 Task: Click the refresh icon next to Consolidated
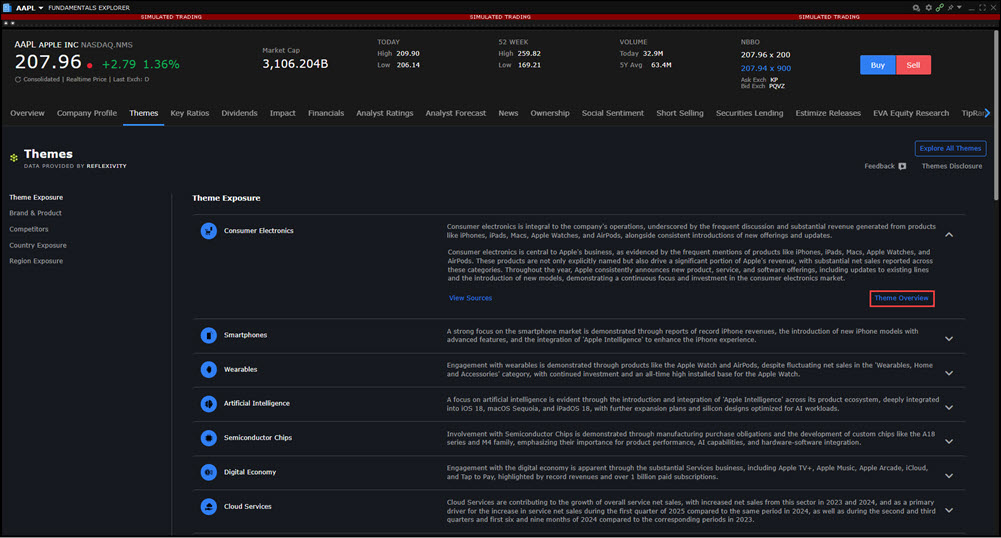(x=18, y=80)
